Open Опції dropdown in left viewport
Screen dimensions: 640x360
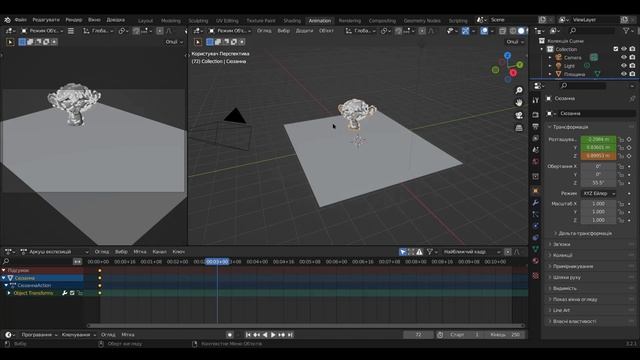[174, 42]
